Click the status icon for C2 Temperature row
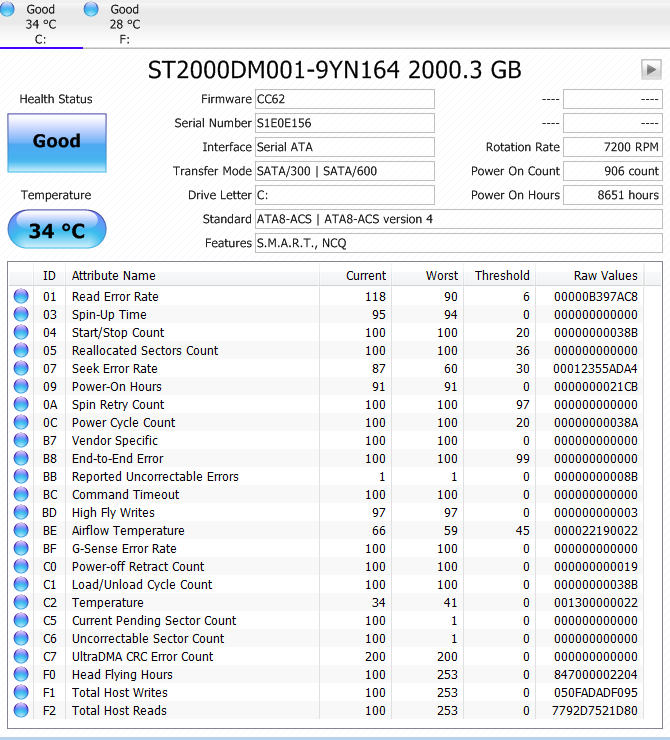This screenshot has height=740, width=670. [21, 602]
